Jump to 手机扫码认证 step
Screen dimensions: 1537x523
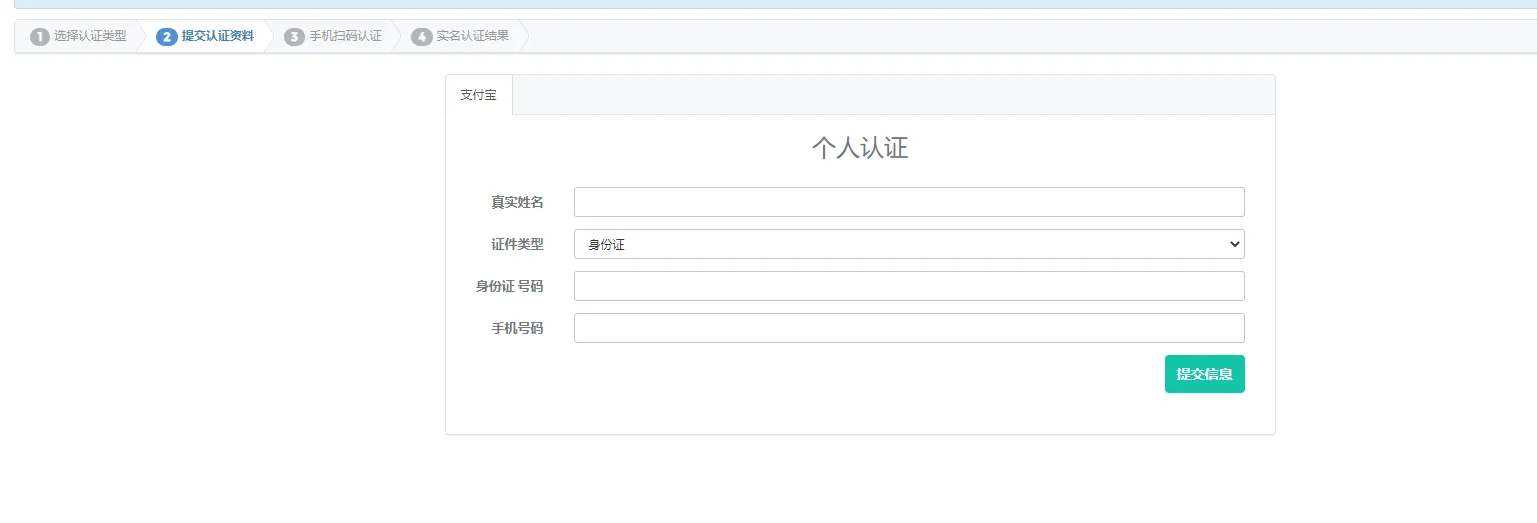click(345, 36)
